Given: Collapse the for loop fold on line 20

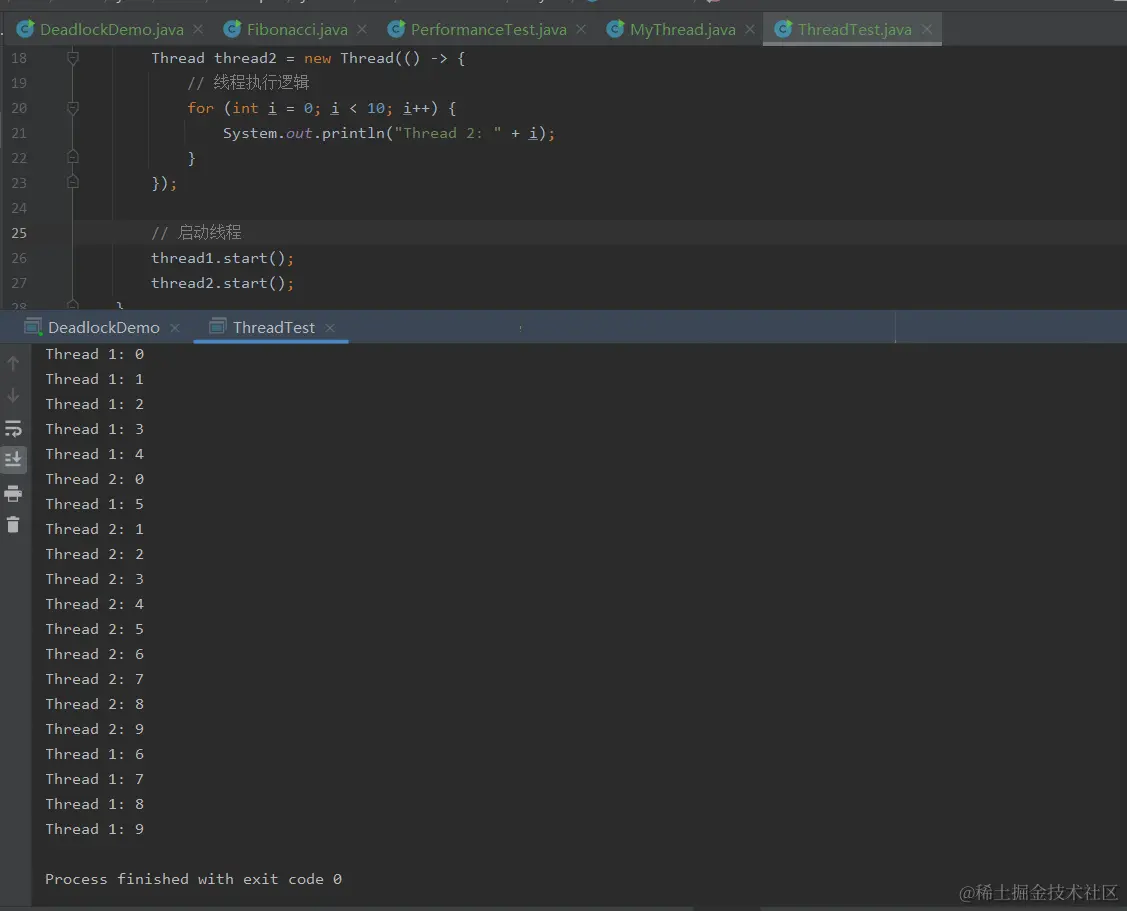Looking at the screenshot, I should pos(73,108).
